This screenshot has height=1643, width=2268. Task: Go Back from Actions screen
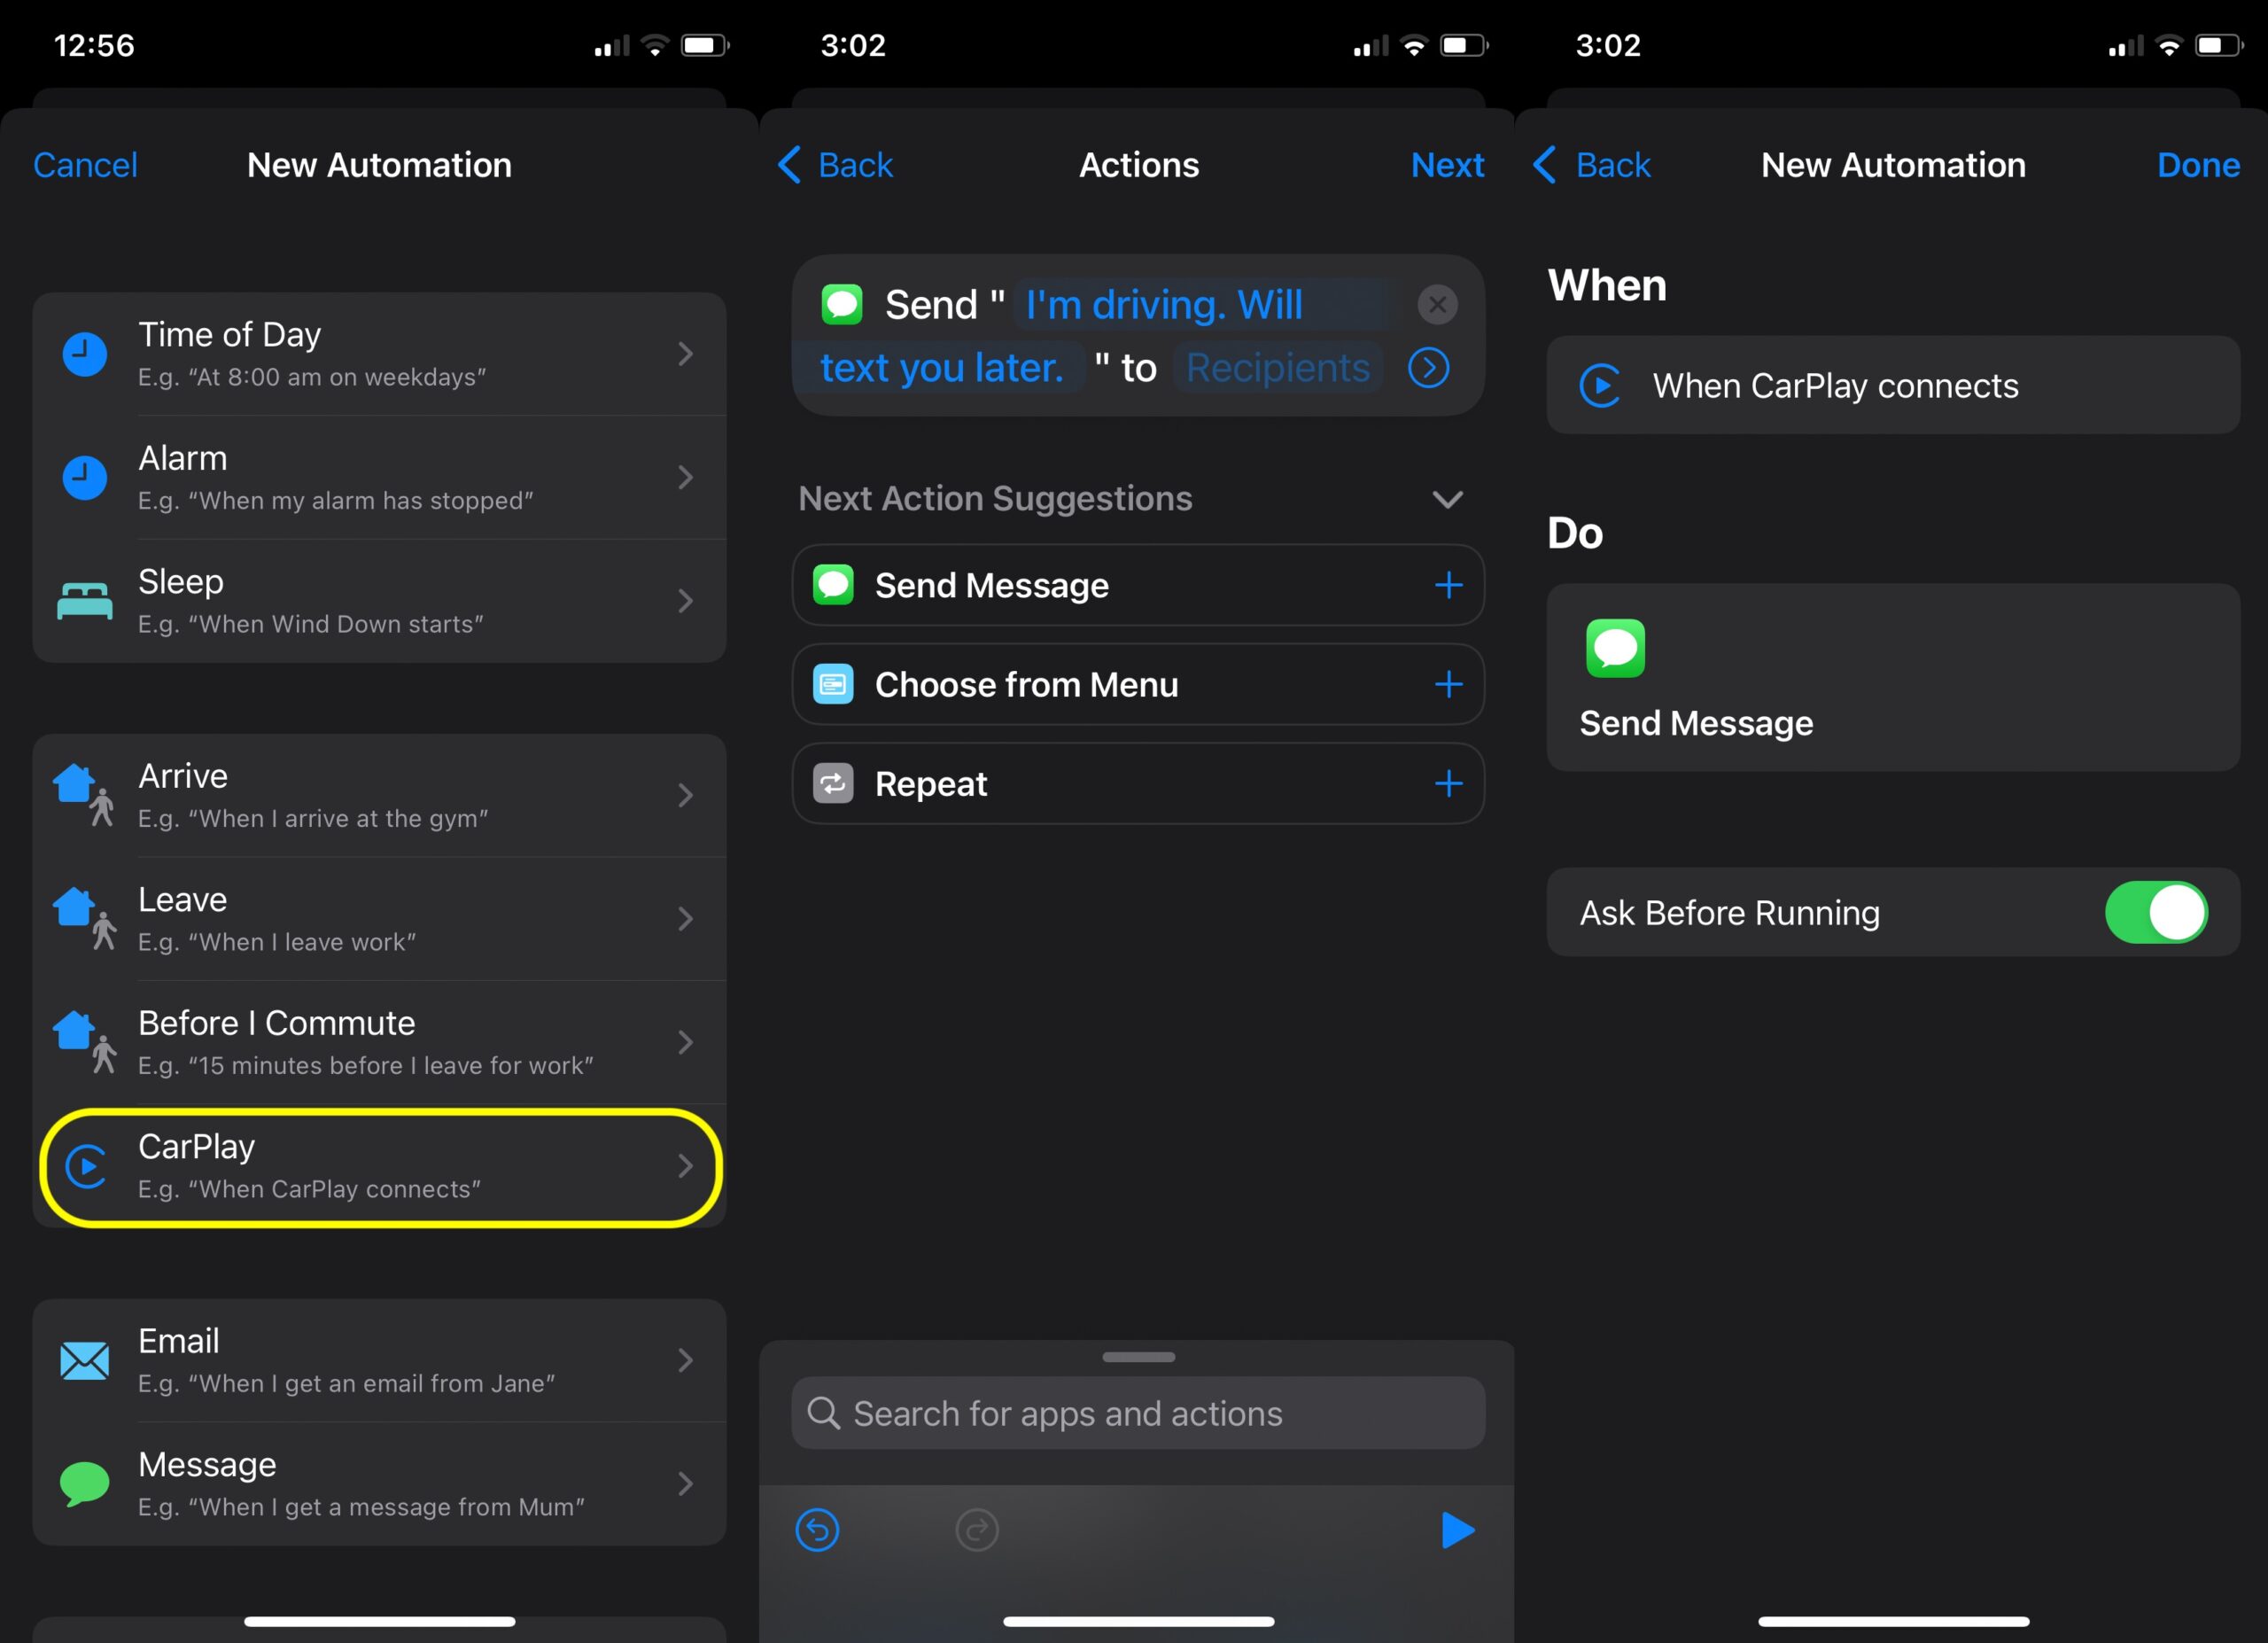(835, 165)
